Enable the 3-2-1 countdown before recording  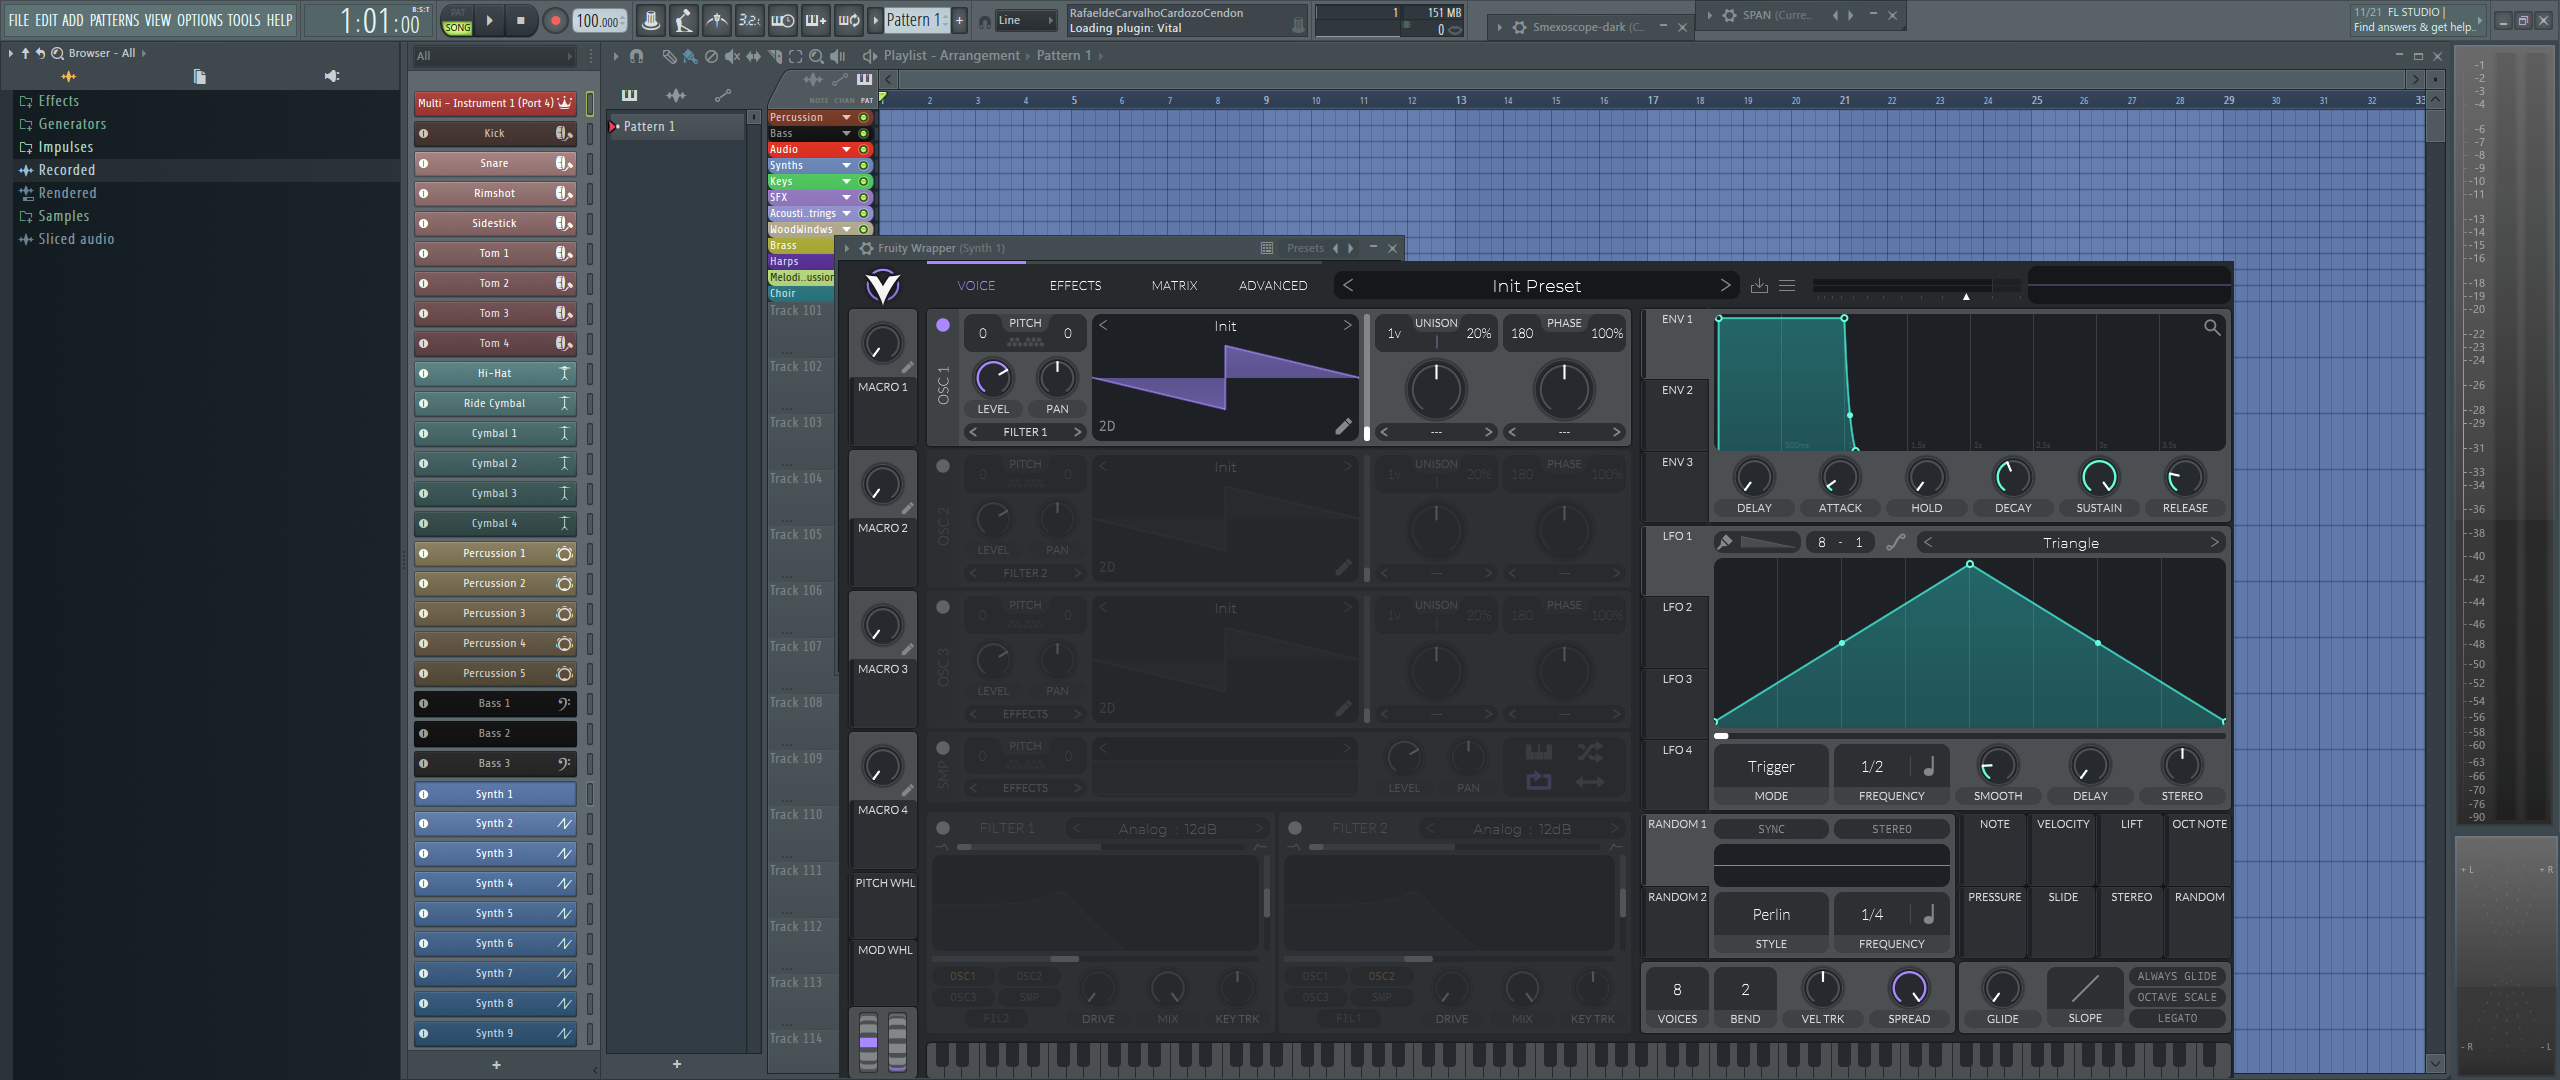[x=749, y=20]
